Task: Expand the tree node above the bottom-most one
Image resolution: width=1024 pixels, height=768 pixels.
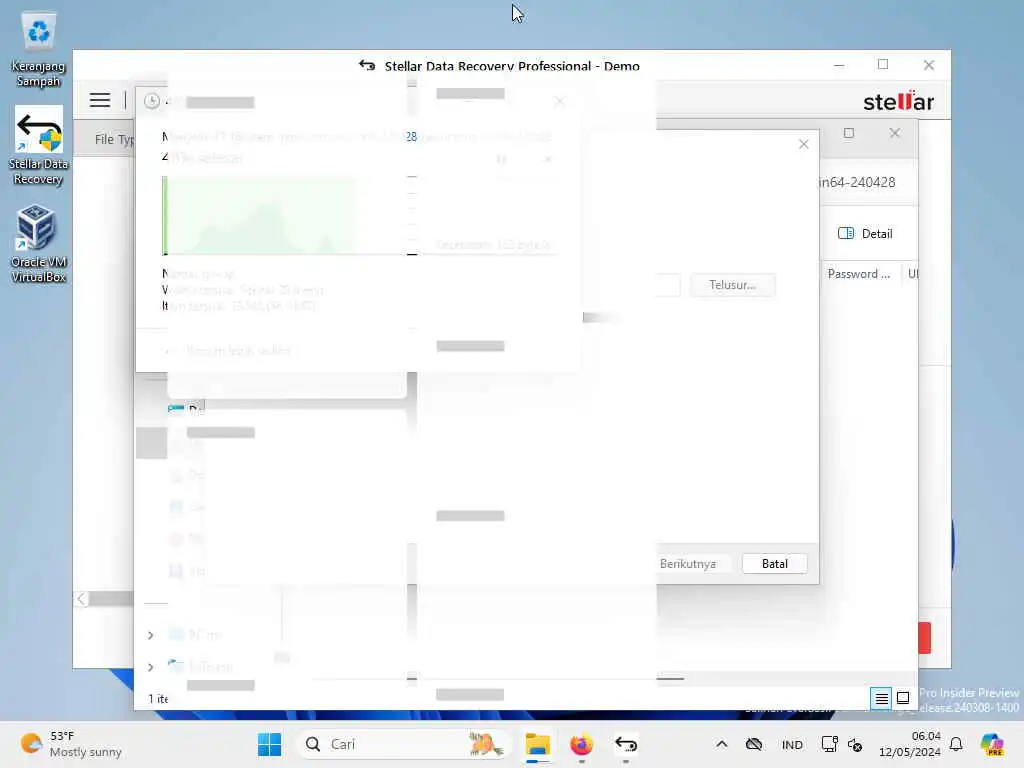Action: click(x=151, y=635)
